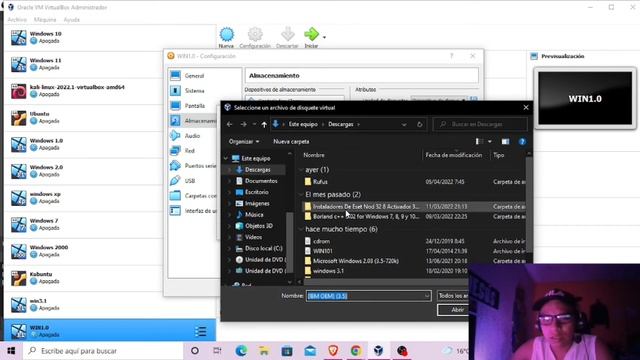The image size is (640, 360).
Task: Select the win3.1 virtual machine
Action: (x=109, y=304)
